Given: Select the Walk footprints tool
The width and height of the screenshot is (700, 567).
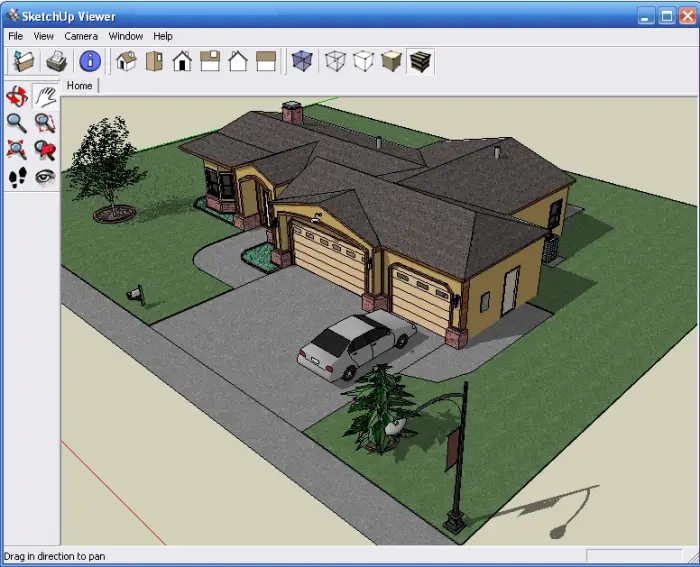Looking at the screenshot, I should coord(17,178).
